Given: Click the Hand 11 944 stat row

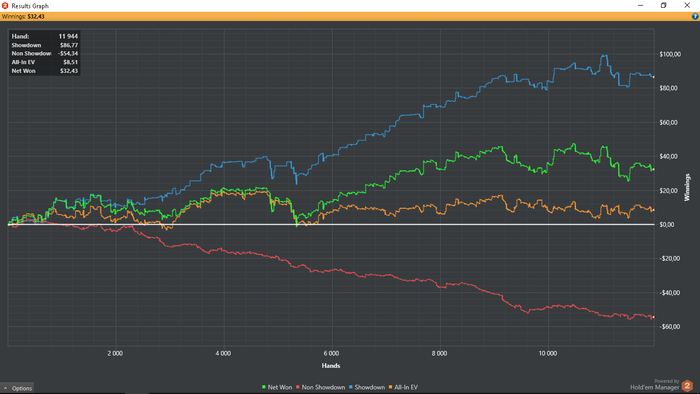Looking at the screenshot, I should point(45,36).
